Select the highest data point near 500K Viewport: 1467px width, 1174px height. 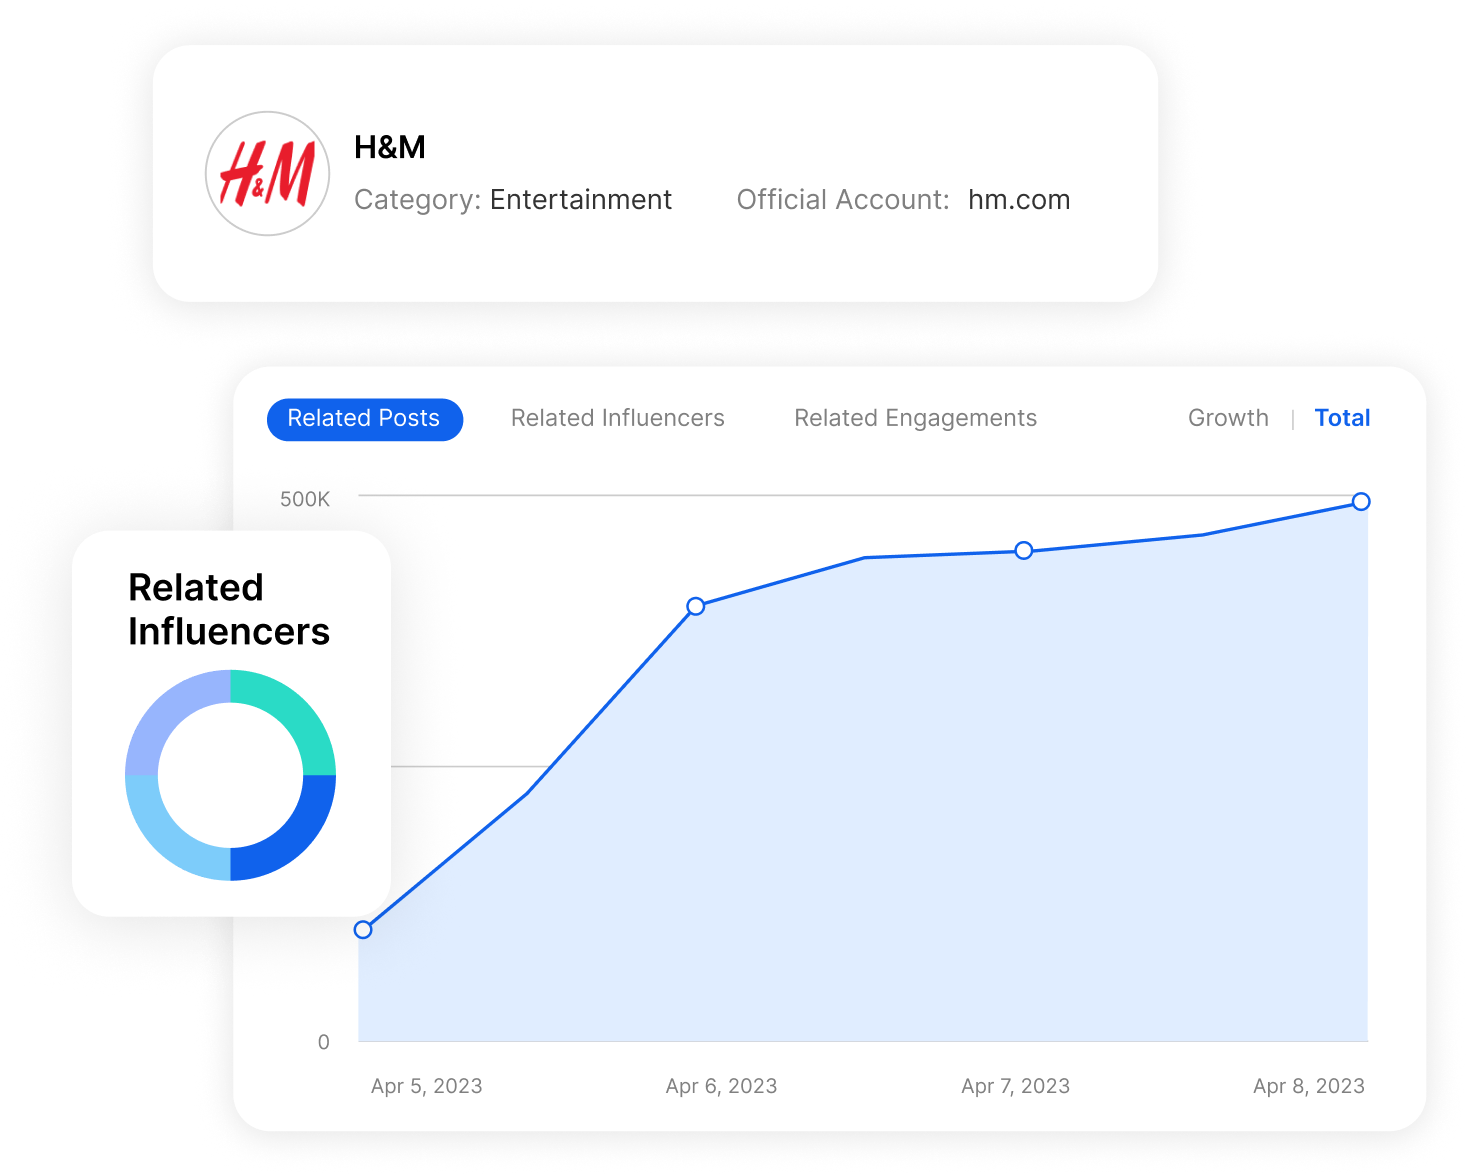[1360, 502]
